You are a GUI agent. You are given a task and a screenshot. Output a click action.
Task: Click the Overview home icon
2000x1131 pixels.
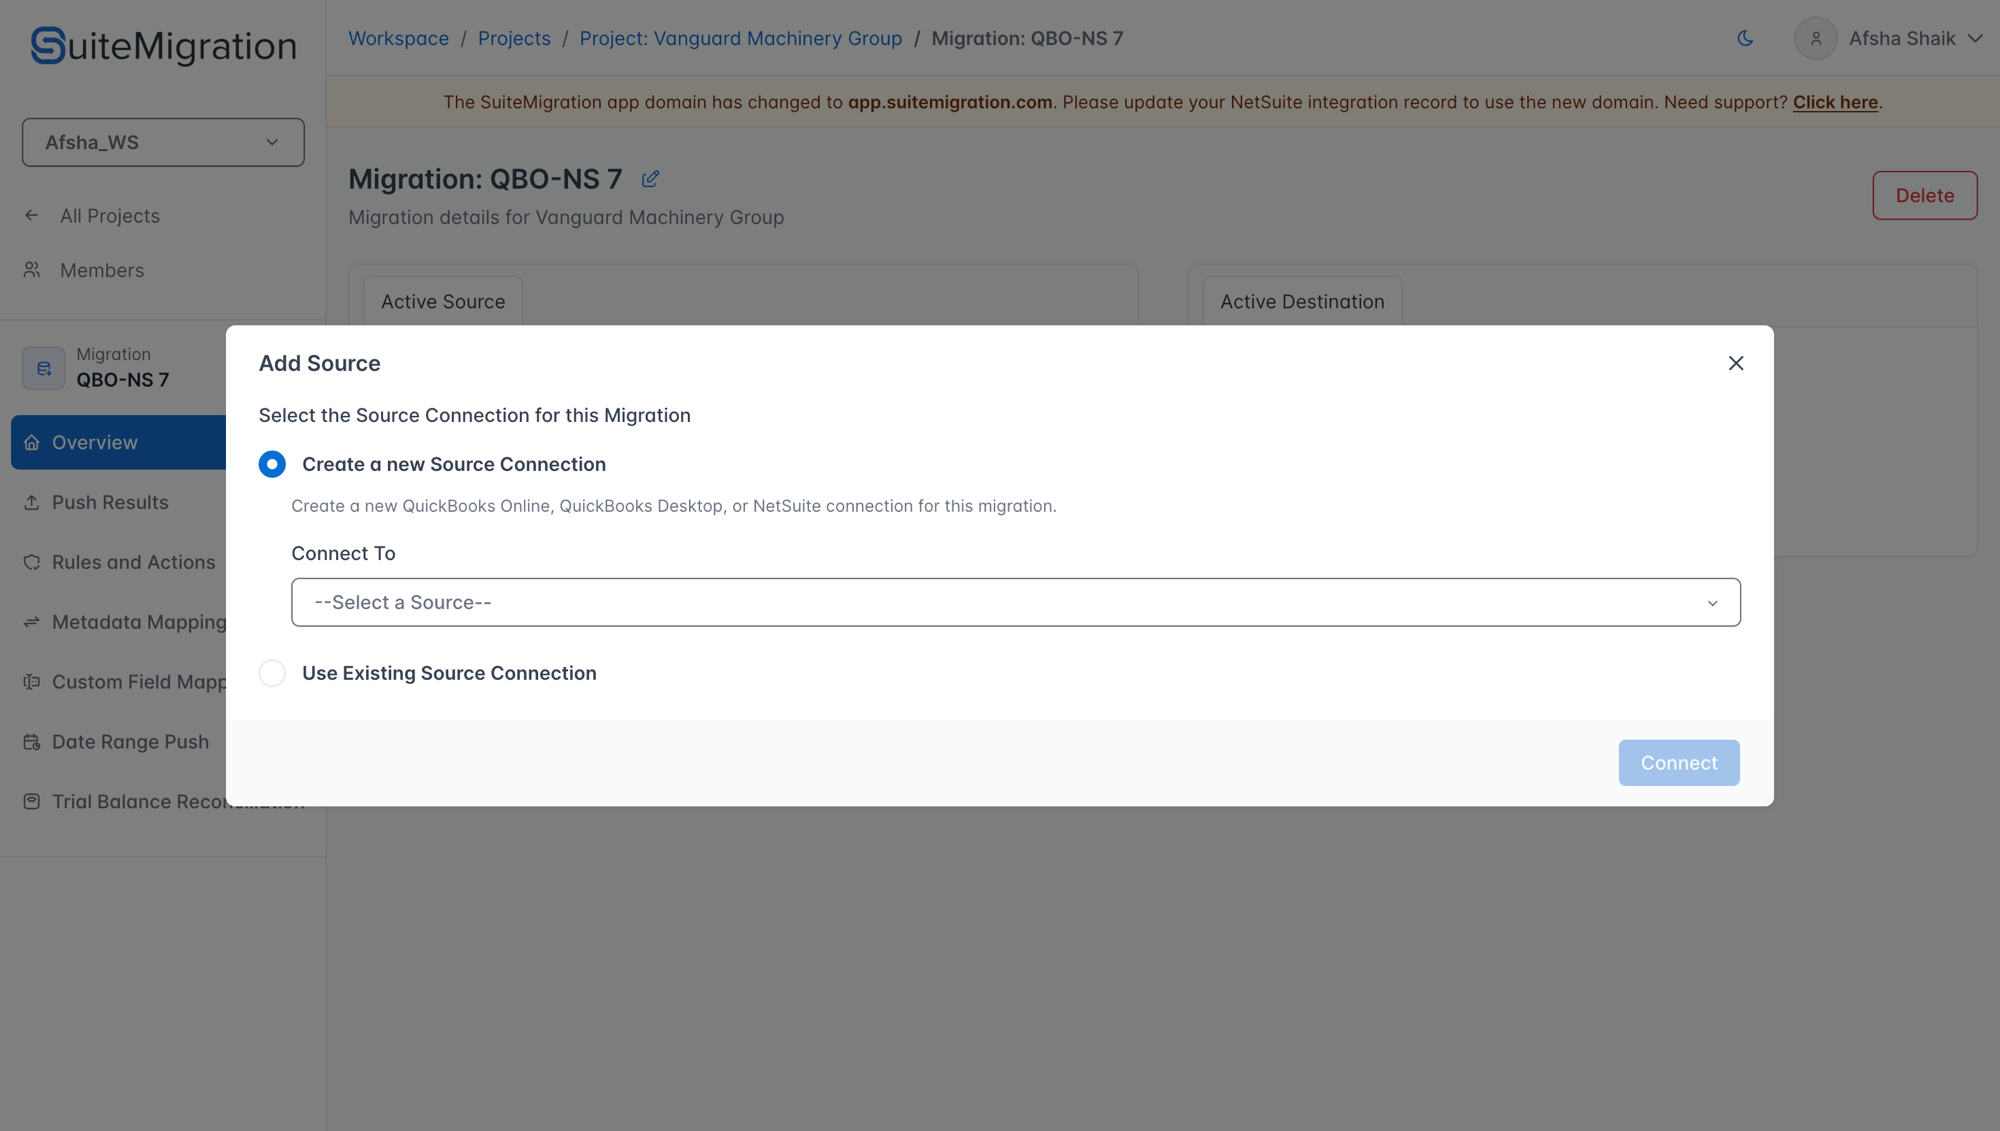(x=32, y=442)
